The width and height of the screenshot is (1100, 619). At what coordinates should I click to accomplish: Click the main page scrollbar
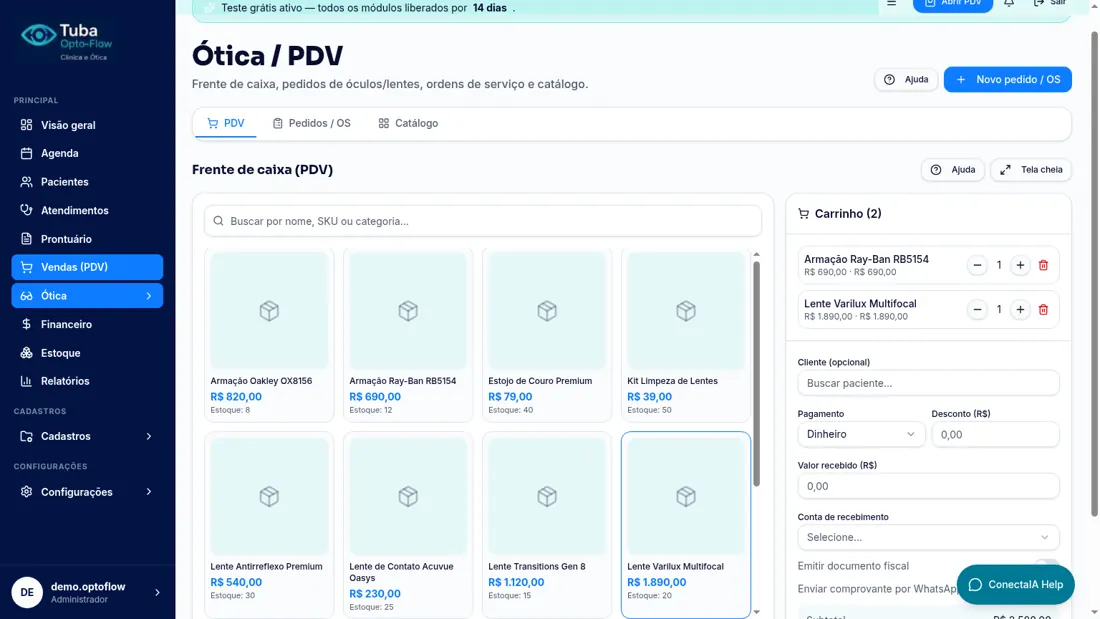[x=1095, y=274]
